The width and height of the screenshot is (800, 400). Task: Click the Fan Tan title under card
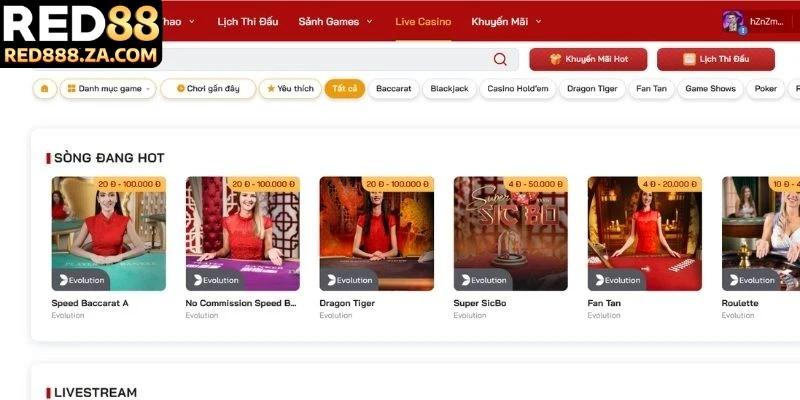[x=604, y=303]
